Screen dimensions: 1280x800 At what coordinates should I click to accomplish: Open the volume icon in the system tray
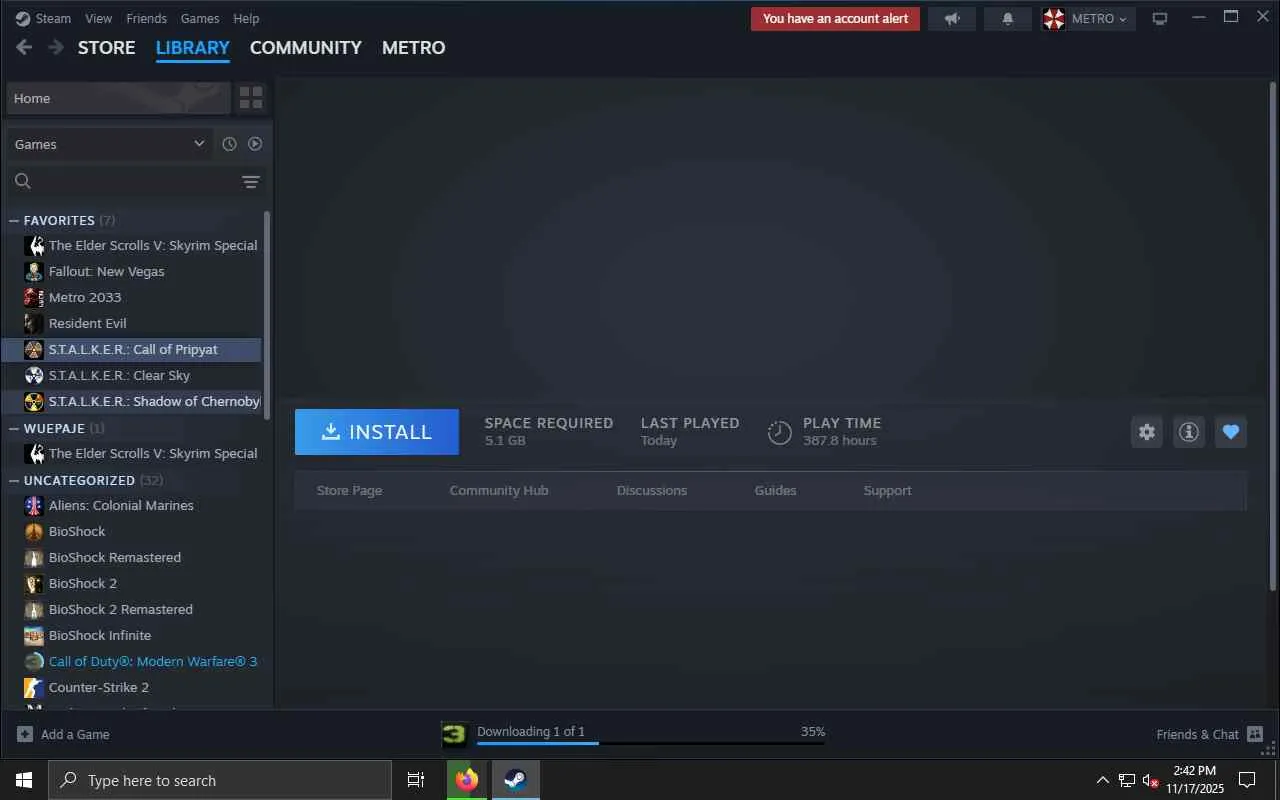click(1150, 780)
